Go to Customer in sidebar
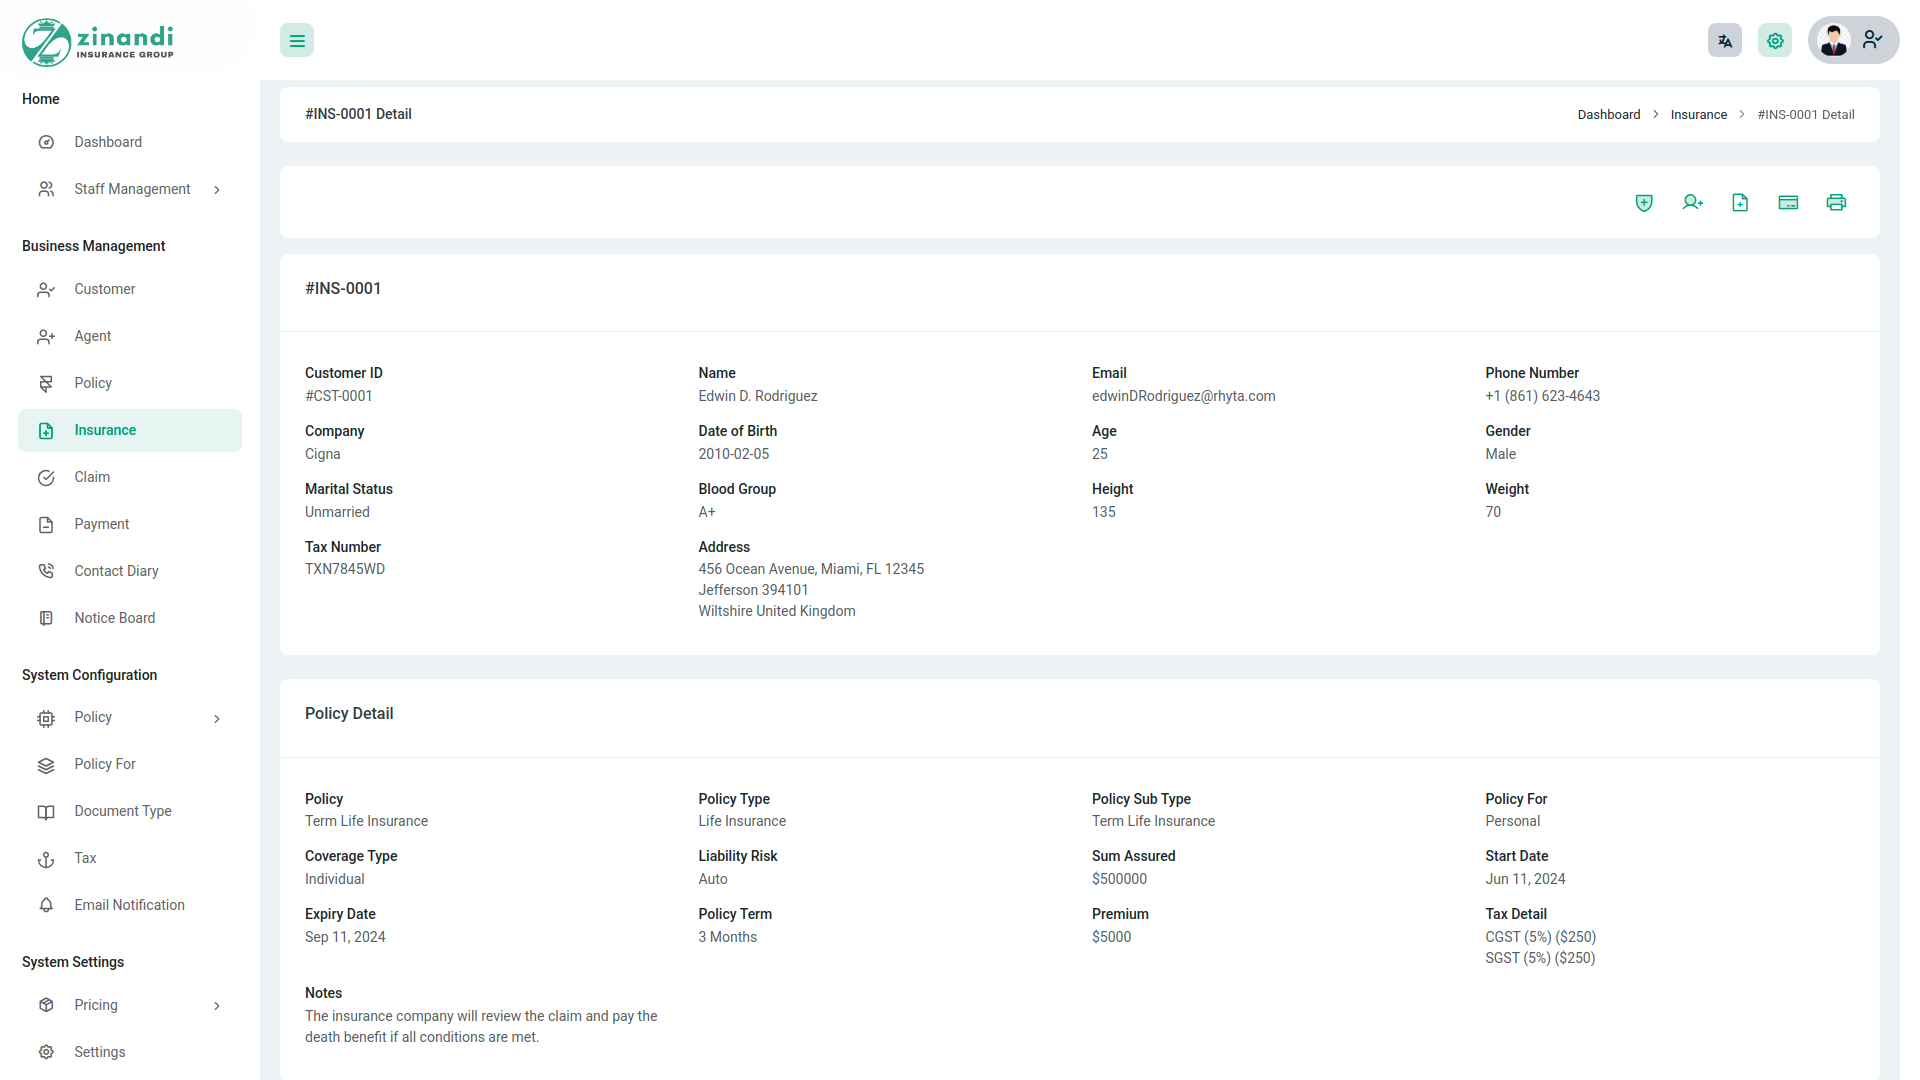Screen dimensions: 1920x1080 point(104,289)
